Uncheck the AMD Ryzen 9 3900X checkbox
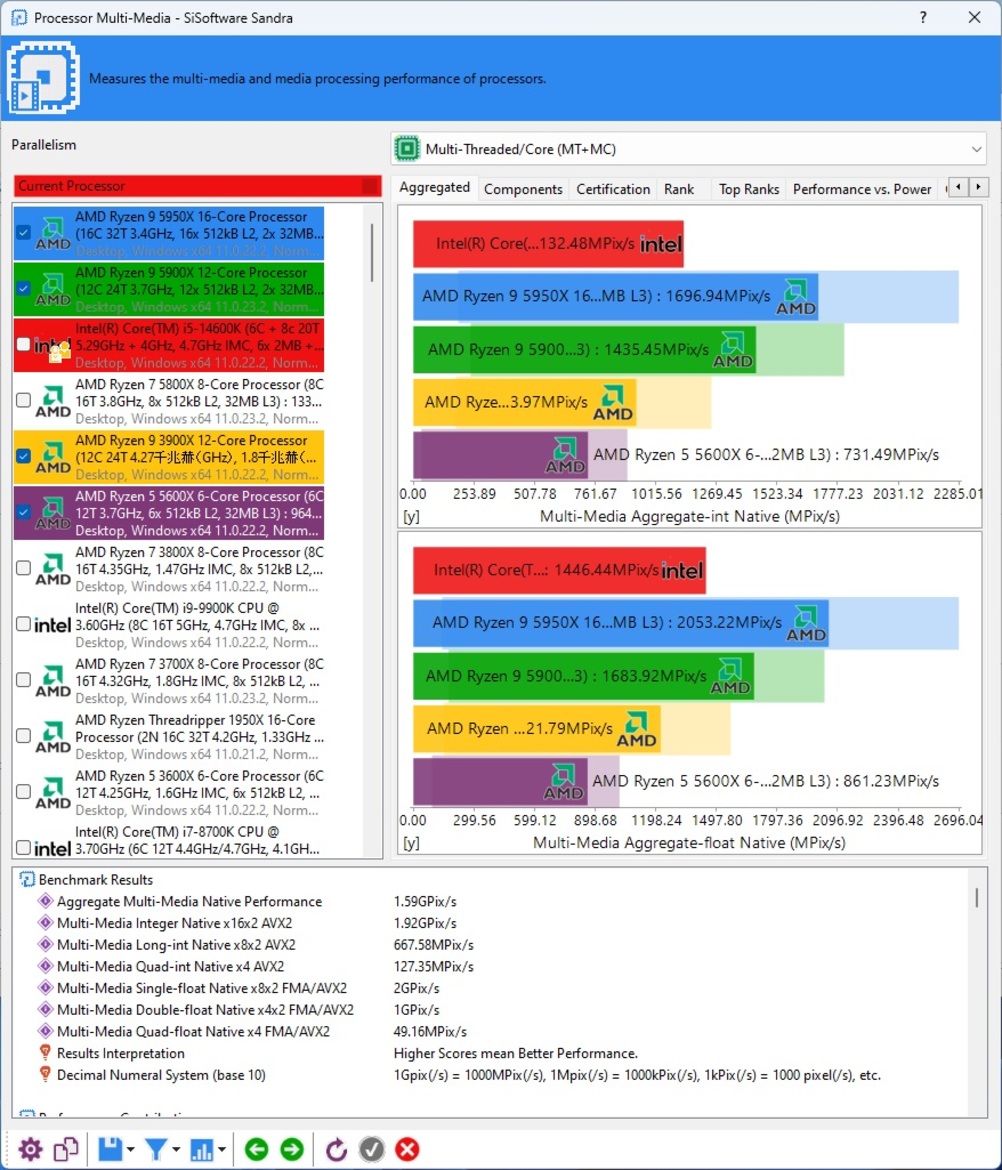Viewport: 1002px width, 1170px height. click(x=24, y=456)
